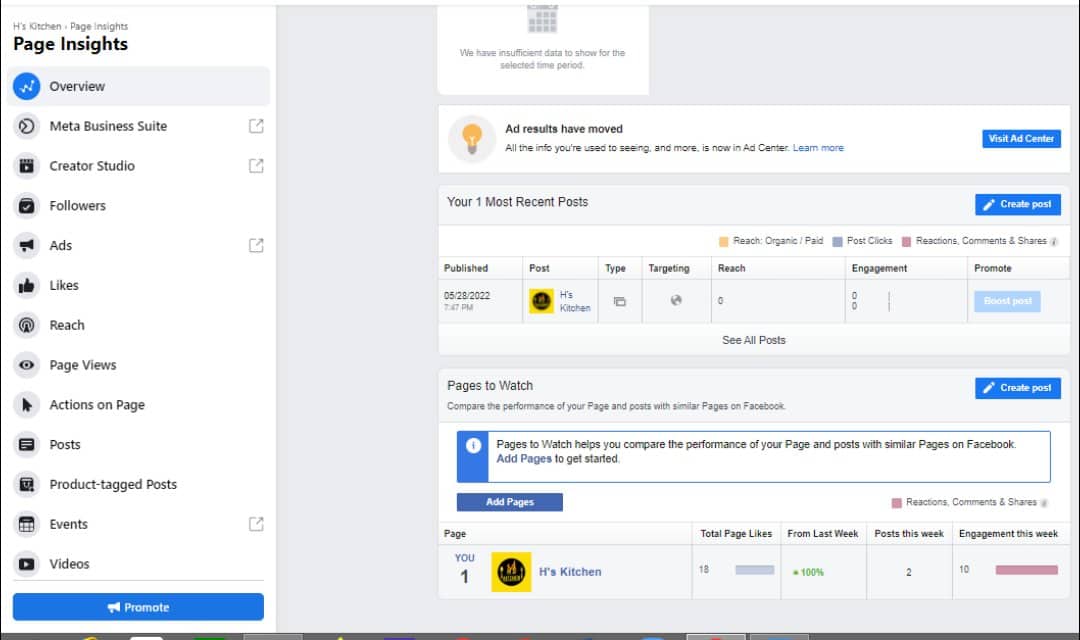
Task: Open Creator Studio external link arrow
Action: click(256, 166)
